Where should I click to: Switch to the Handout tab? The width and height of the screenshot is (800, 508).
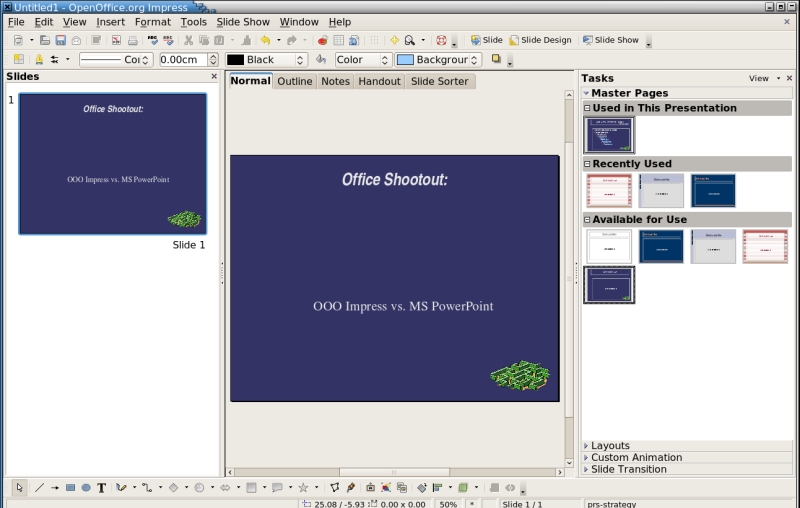379,81
